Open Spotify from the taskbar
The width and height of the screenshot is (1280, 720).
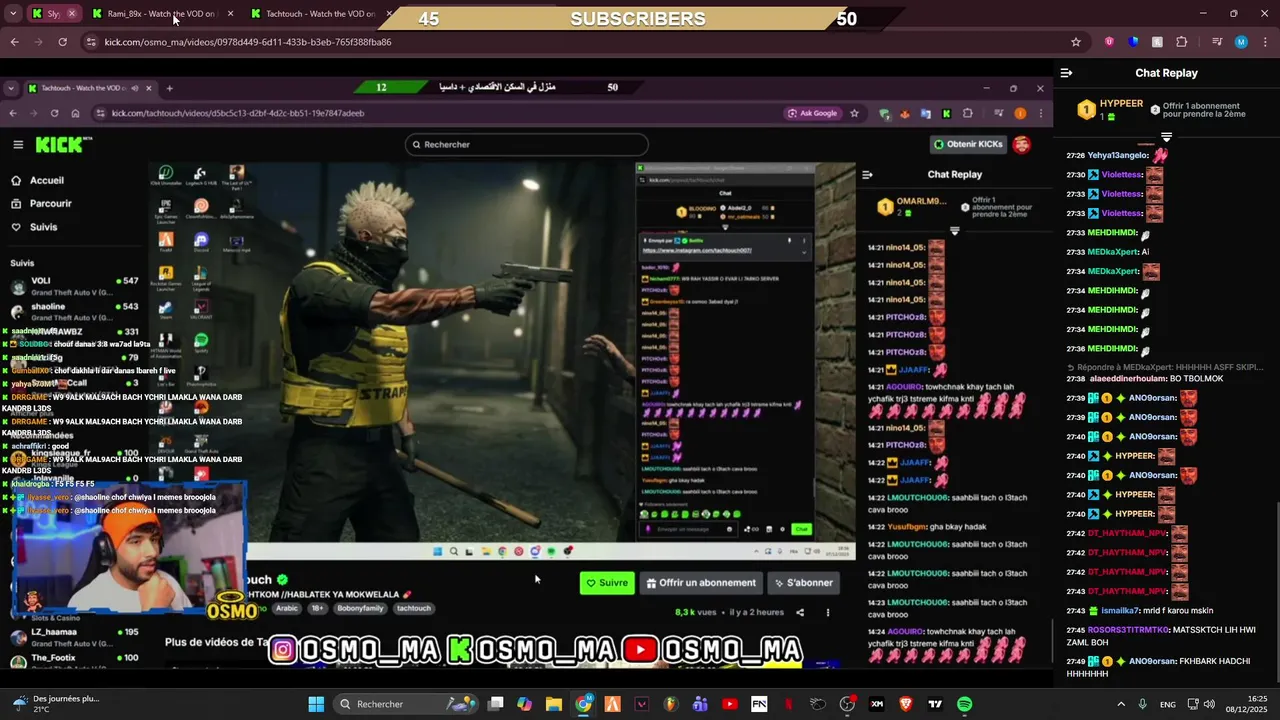(964, 704)
